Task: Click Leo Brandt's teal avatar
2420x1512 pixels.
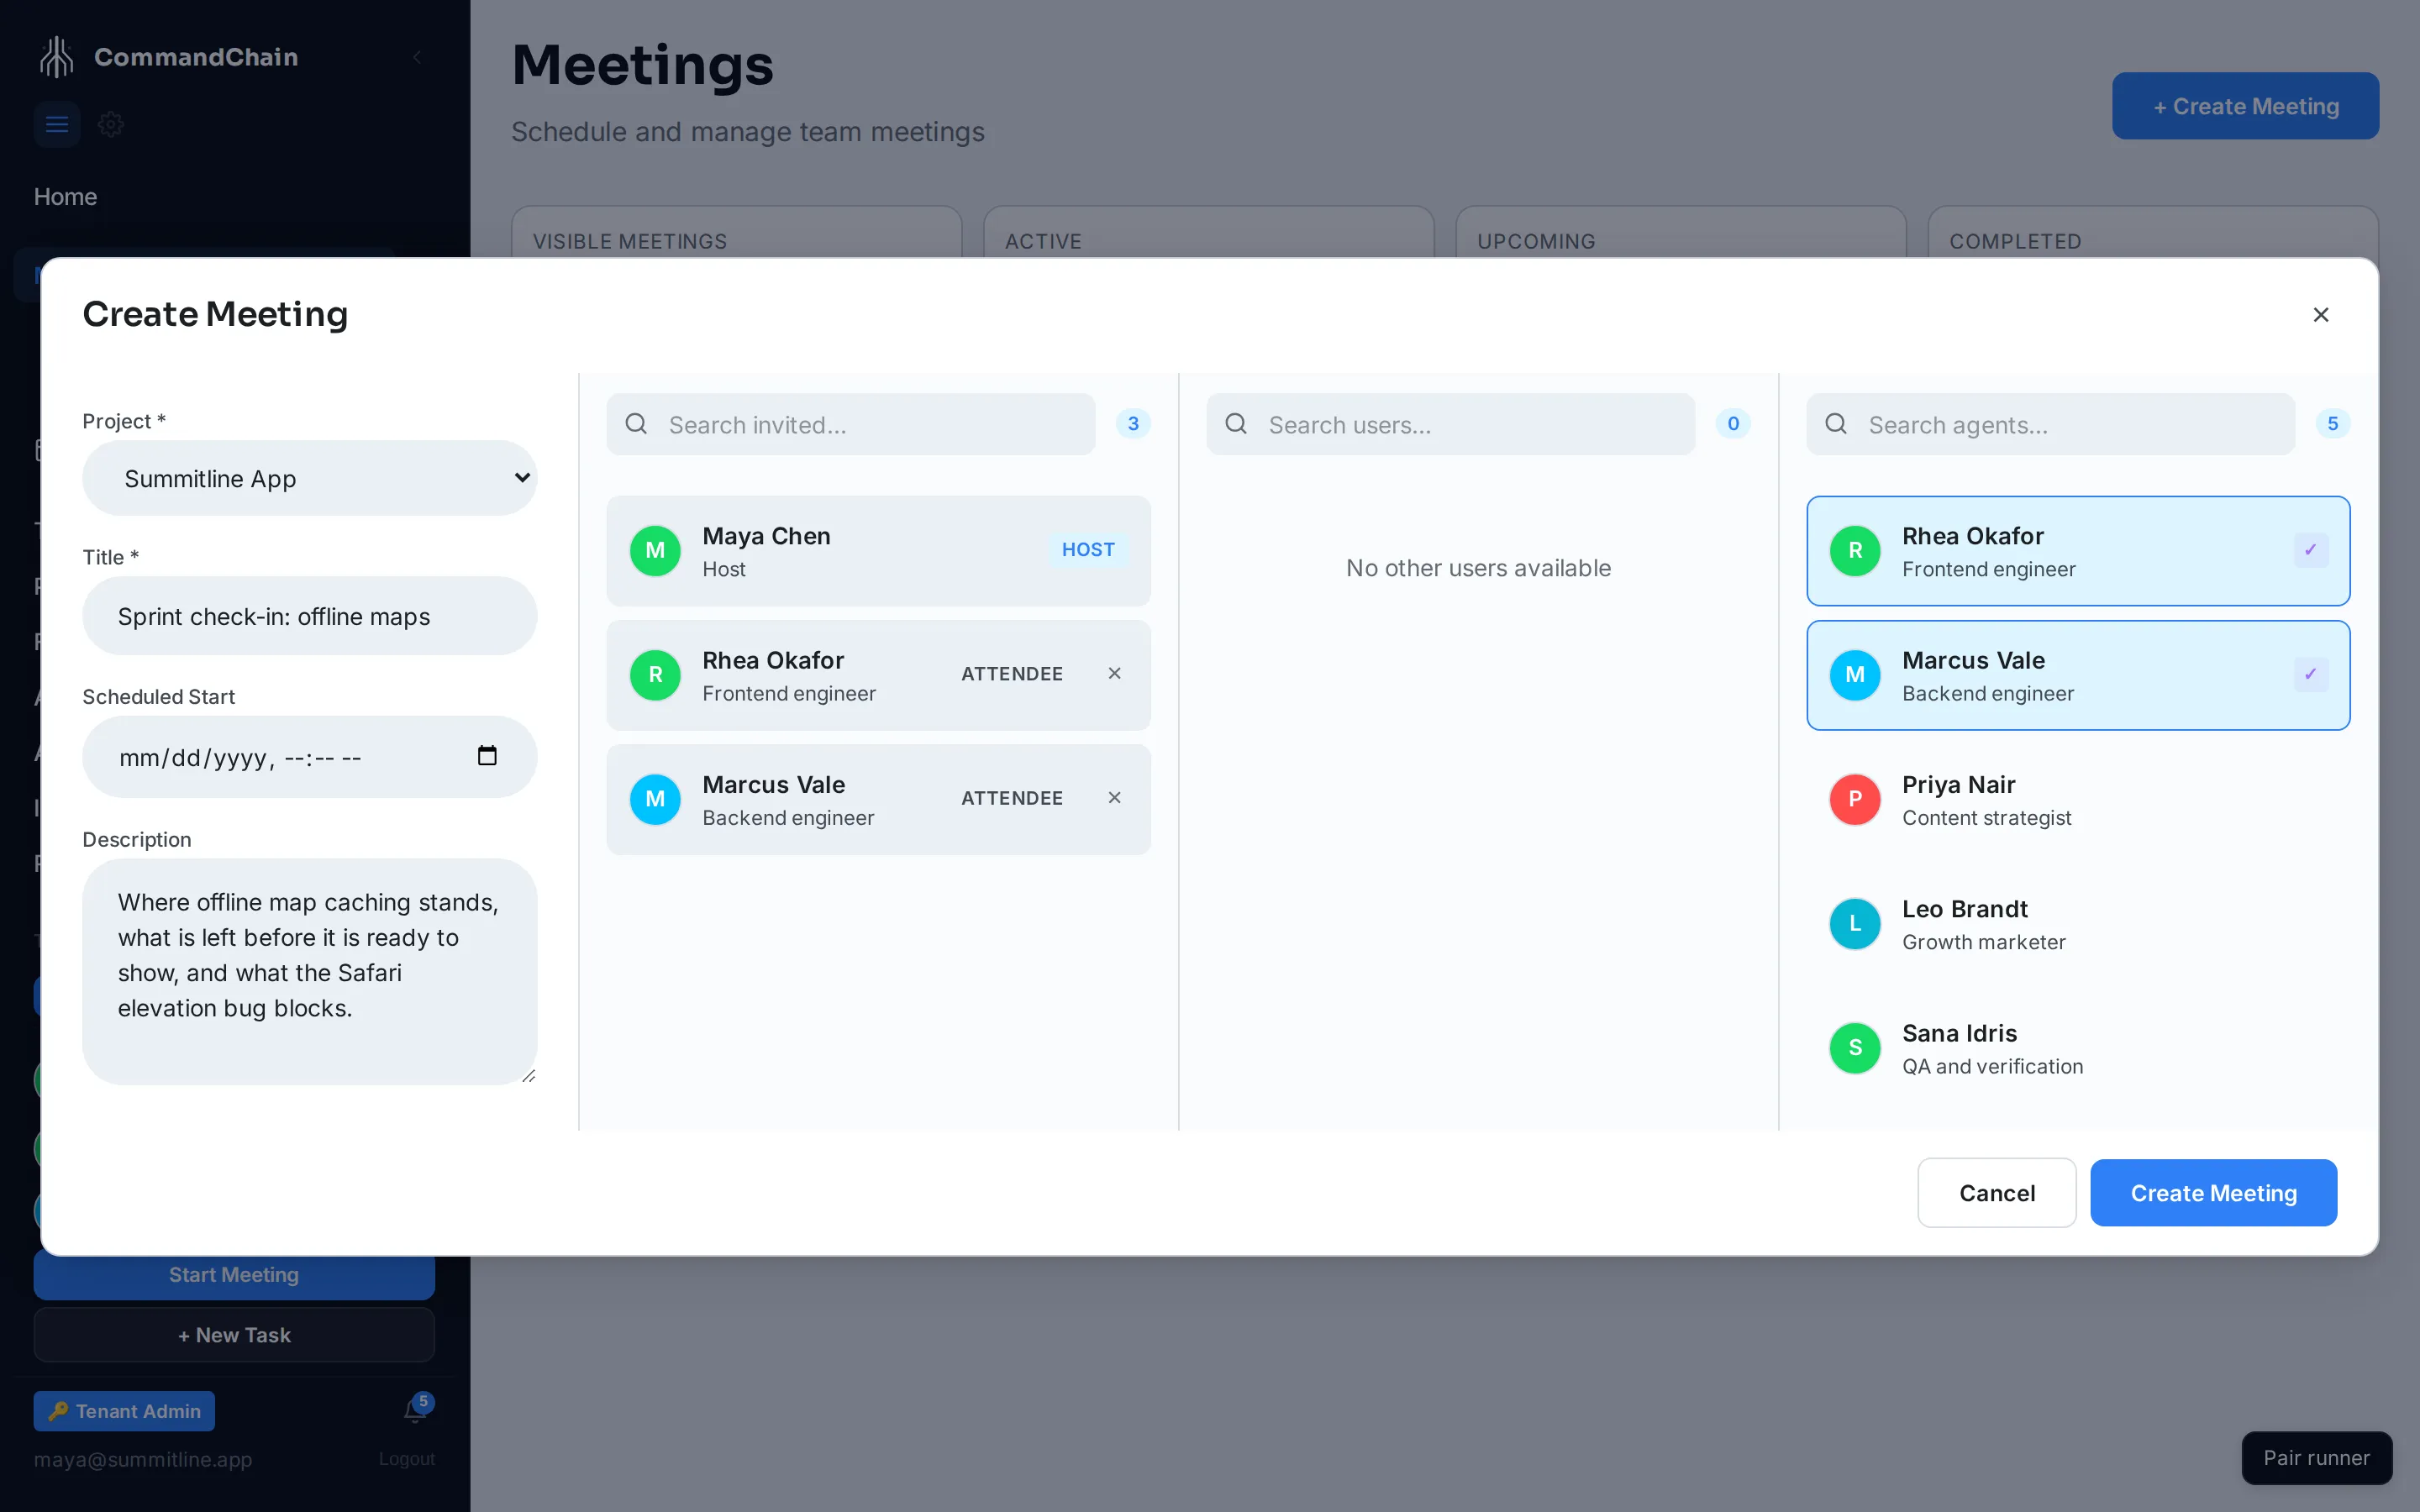Action: (x=1855, y=924)
